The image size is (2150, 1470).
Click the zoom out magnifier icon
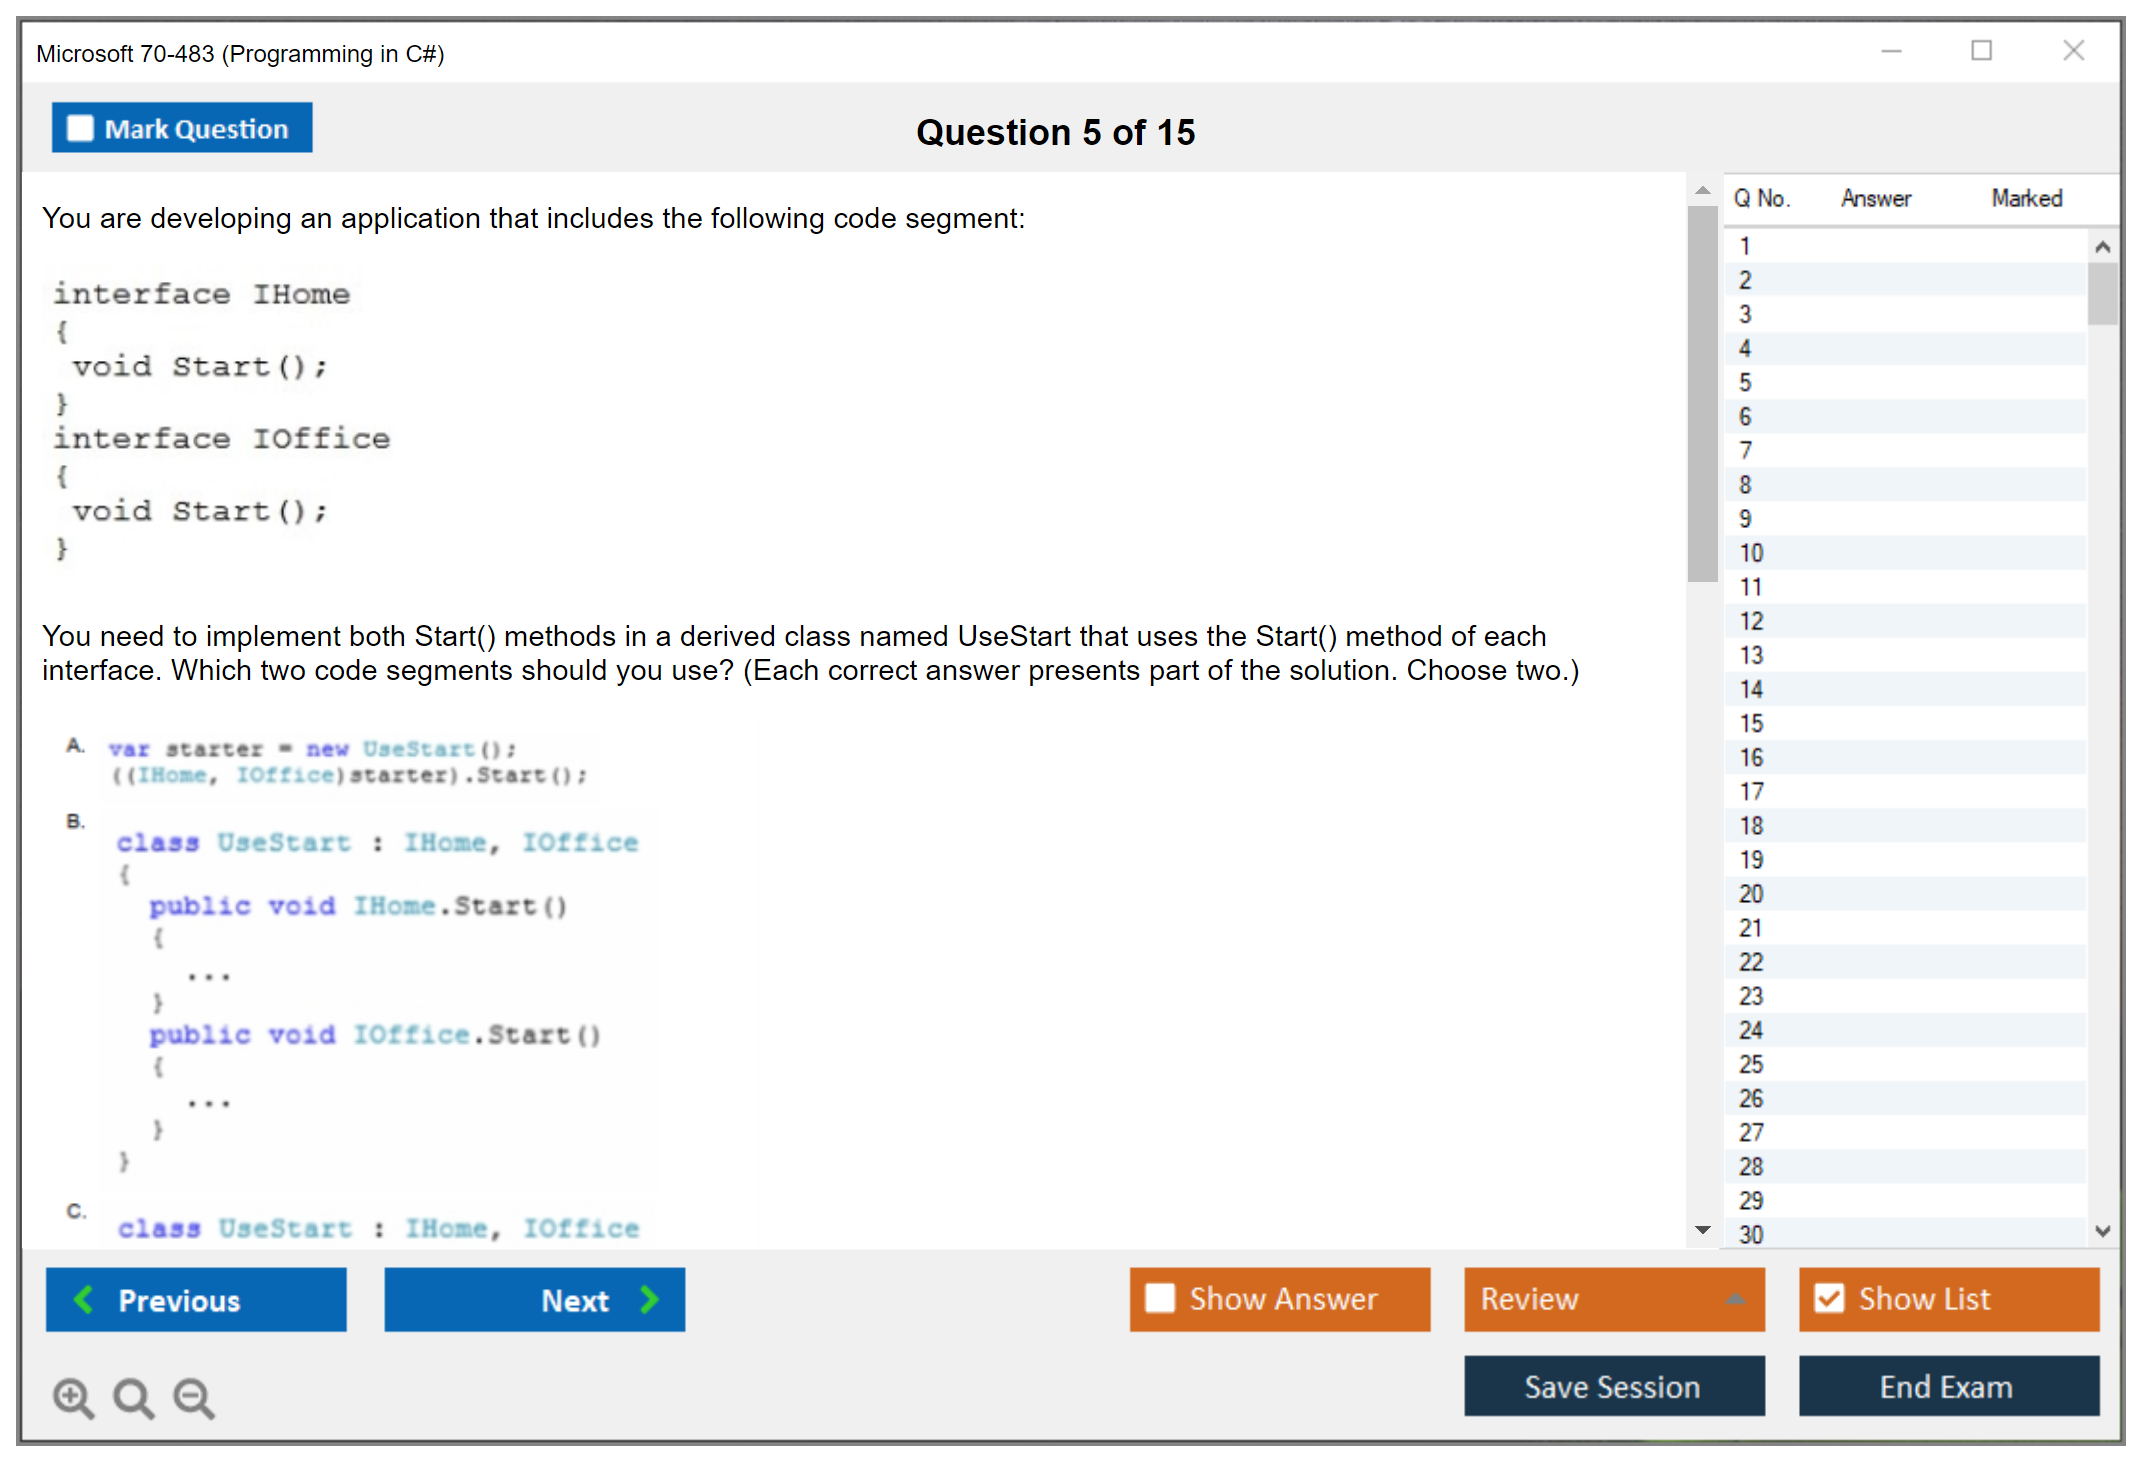pyautogui.click(x=193, y=1397)
